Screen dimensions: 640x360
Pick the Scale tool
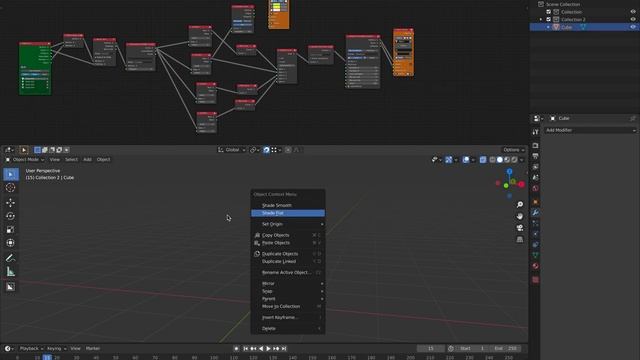pos(11,229)
